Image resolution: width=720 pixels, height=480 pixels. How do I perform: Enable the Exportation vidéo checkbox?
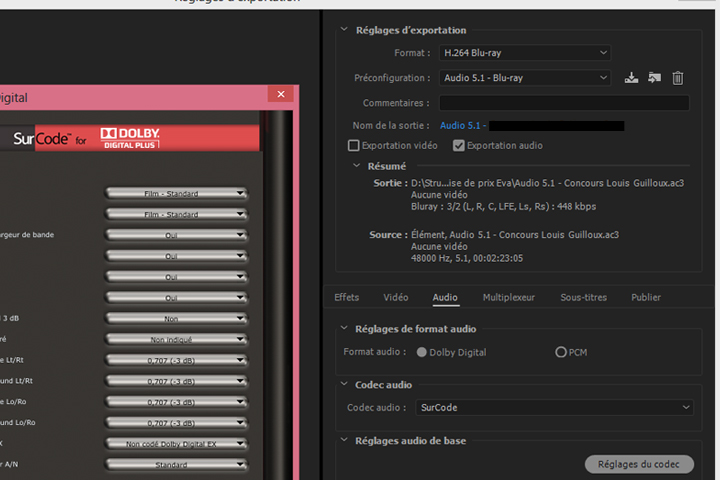pos(353,146)
